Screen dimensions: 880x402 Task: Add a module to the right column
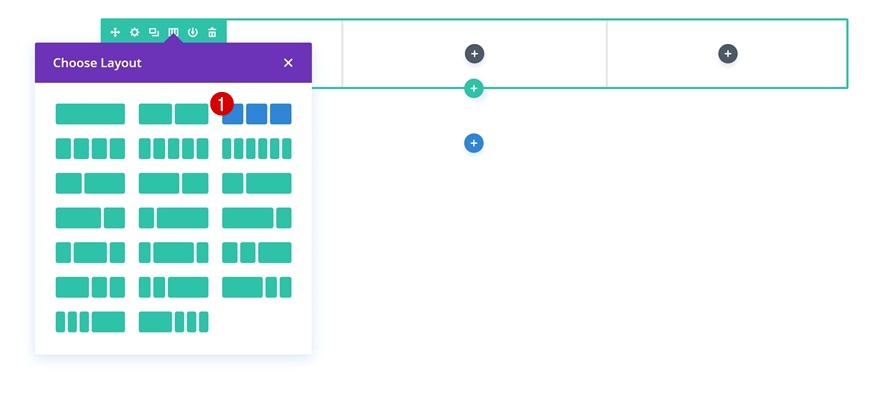[x=727, y=53]
